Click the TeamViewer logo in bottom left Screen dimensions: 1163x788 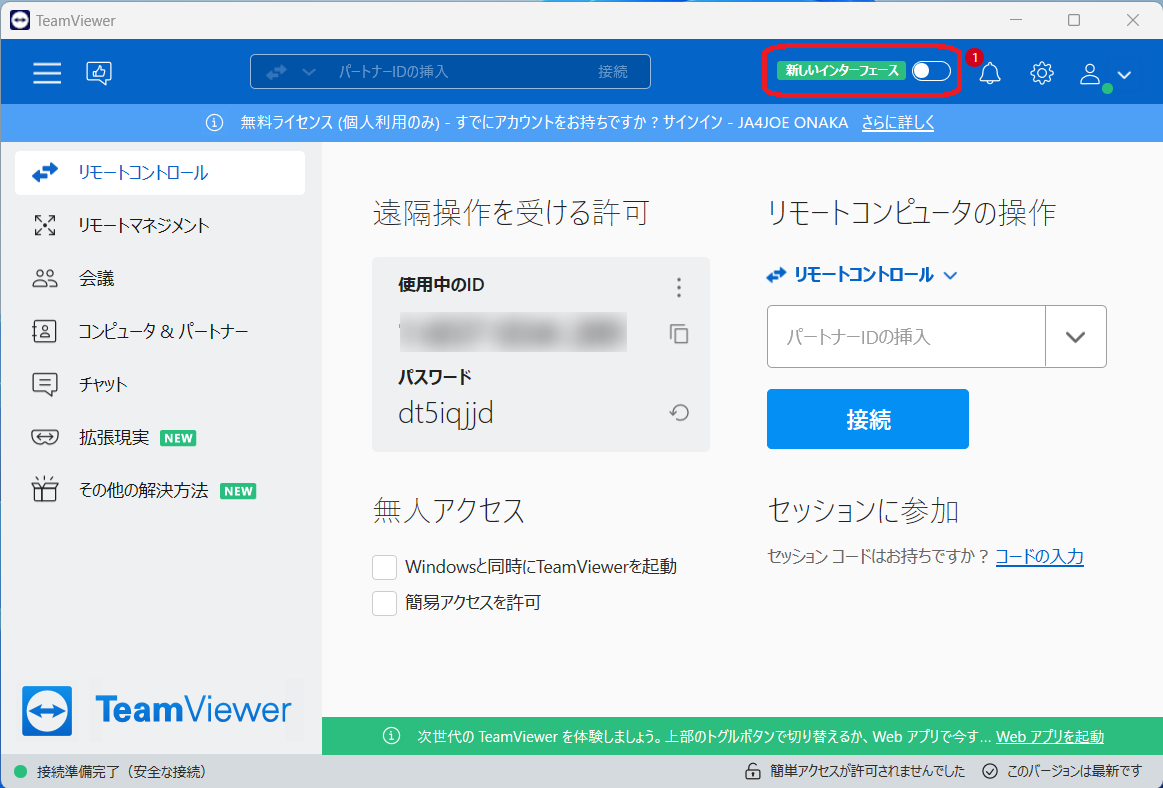(x=155, y=711)
